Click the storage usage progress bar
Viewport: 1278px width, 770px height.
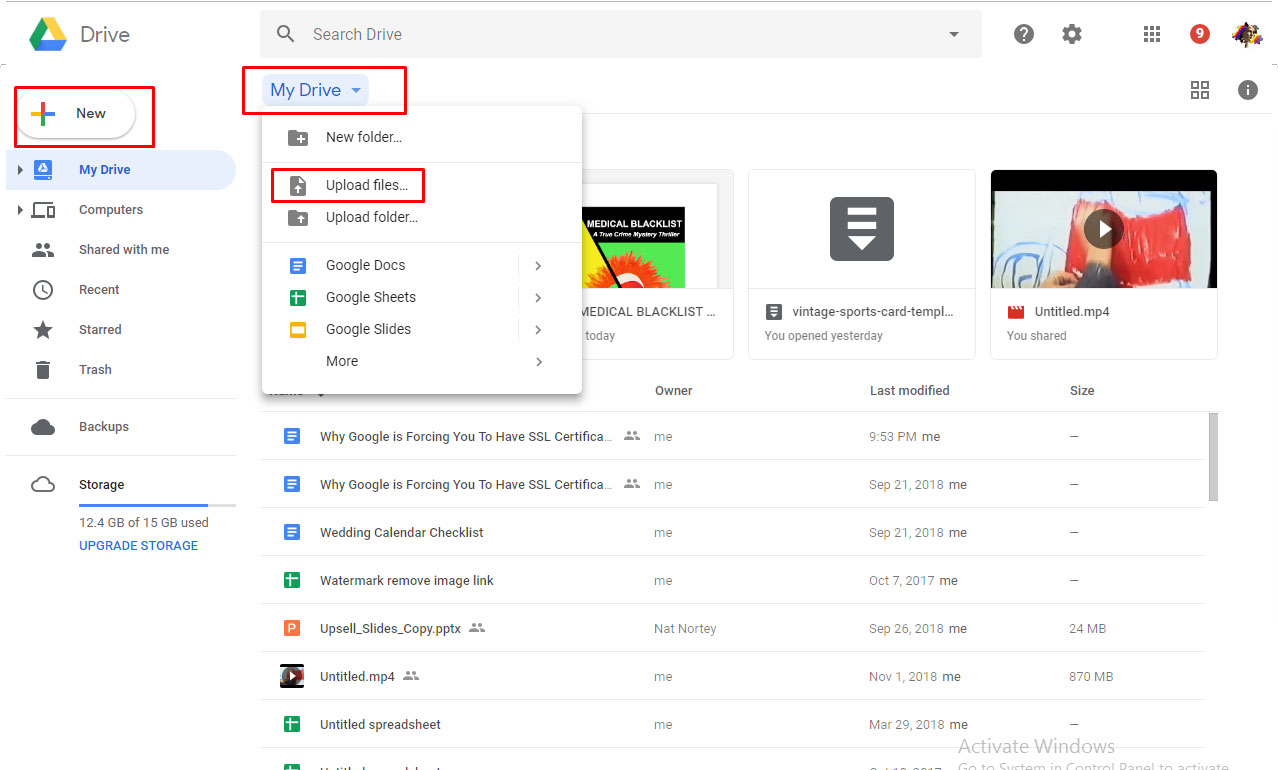coord(157,505)
